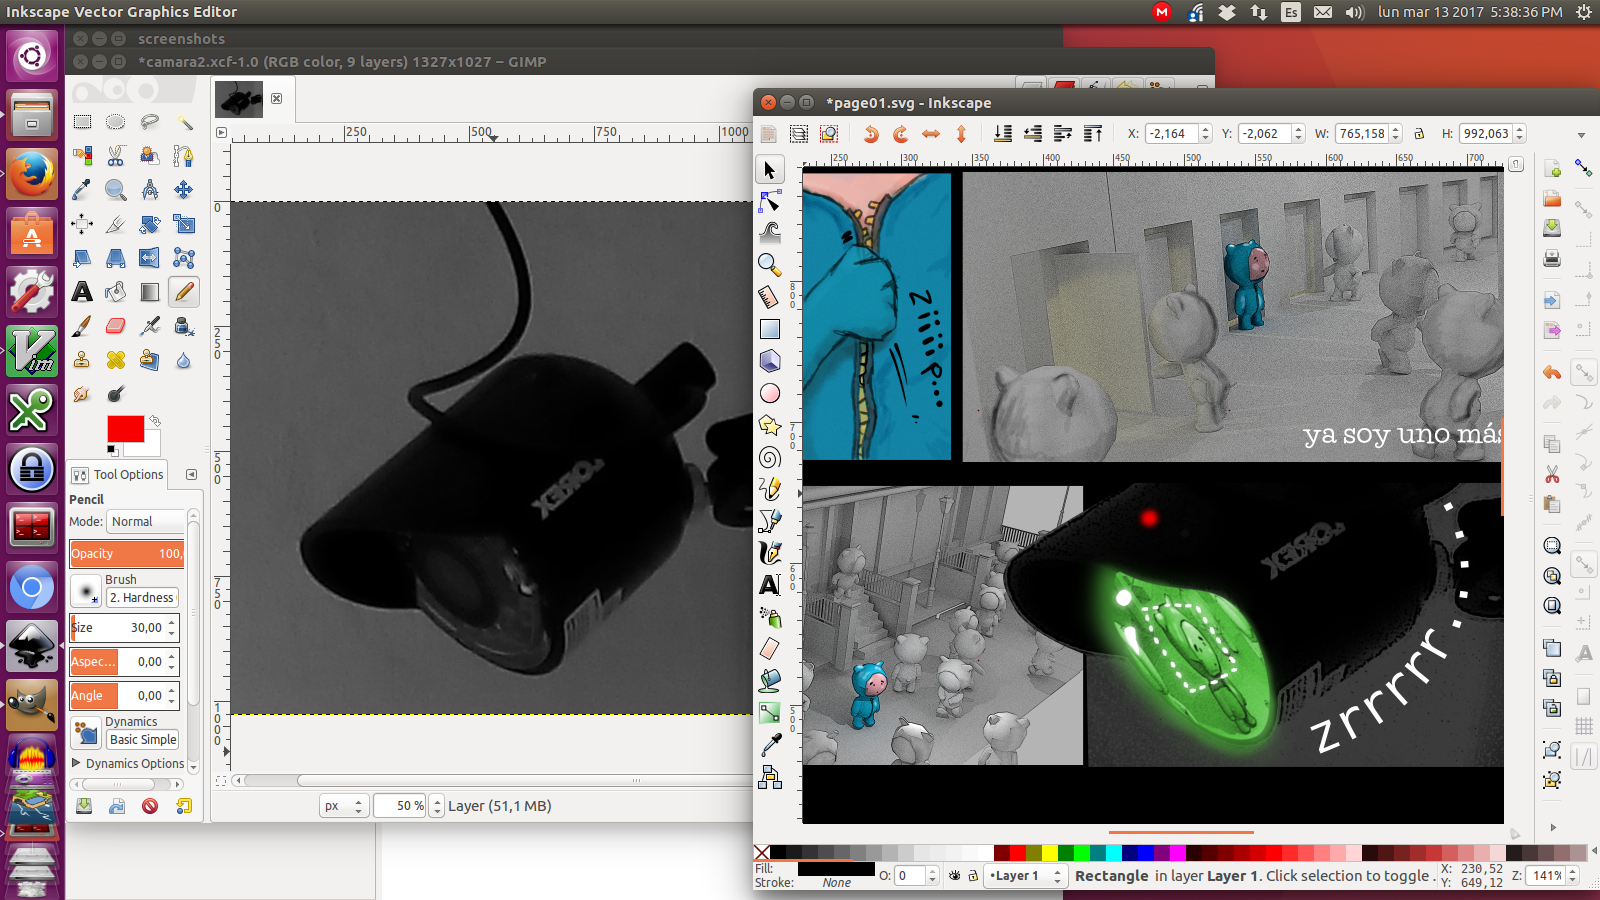Open Tool Options tab menu arrow
Image resolution: width=1600 pixels, height=900 pixels.
[192, 475]
